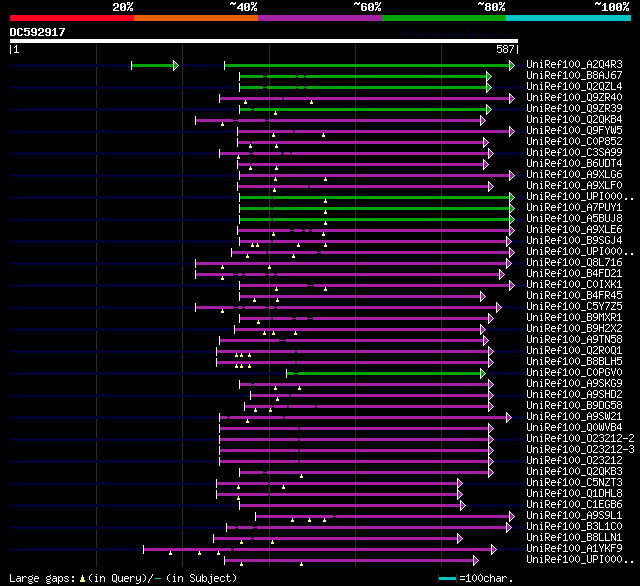Click the purple alignment bar of UniRef100_Q8L716
The width and height of the screenshot is (640, 586).
pyautogui.click(x=353, y=263)
